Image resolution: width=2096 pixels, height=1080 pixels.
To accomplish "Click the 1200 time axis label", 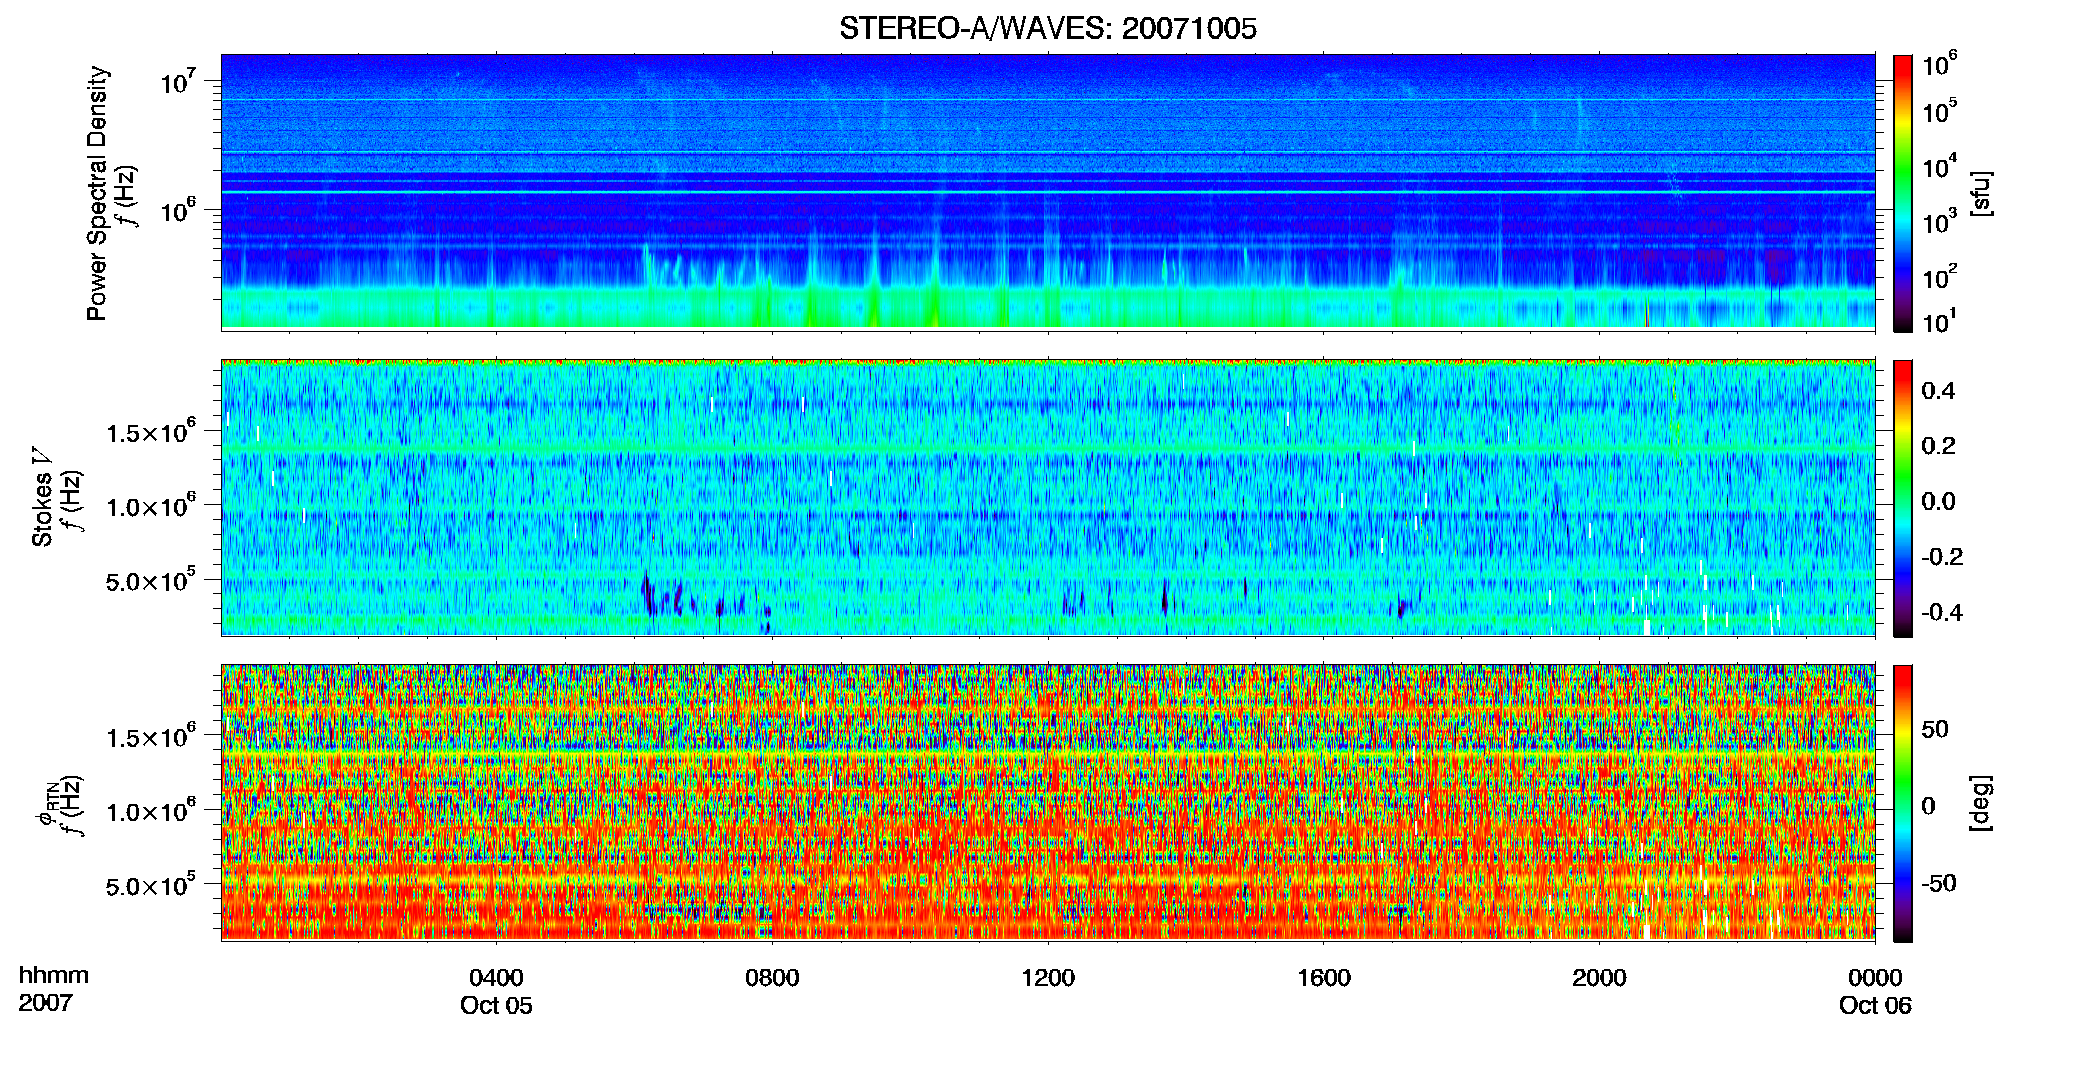I will tap(1048, 977).
